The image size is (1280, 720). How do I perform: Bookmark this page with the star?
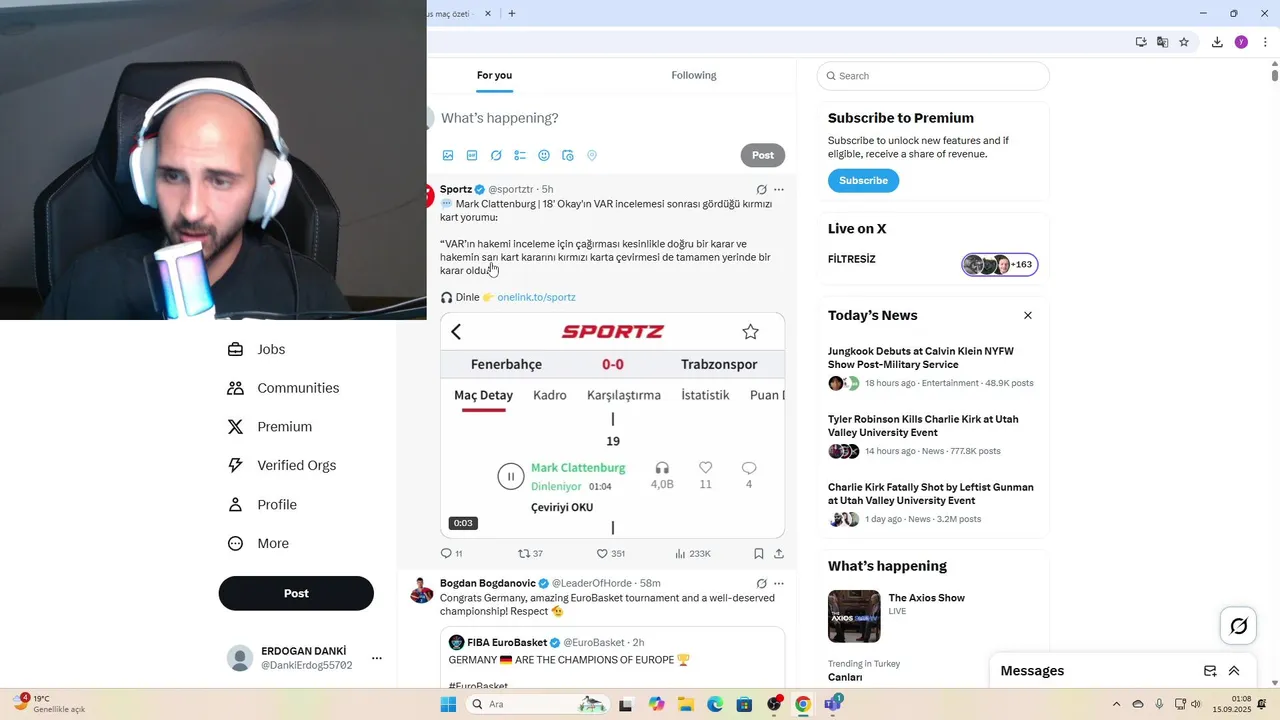coord(1184,42)
